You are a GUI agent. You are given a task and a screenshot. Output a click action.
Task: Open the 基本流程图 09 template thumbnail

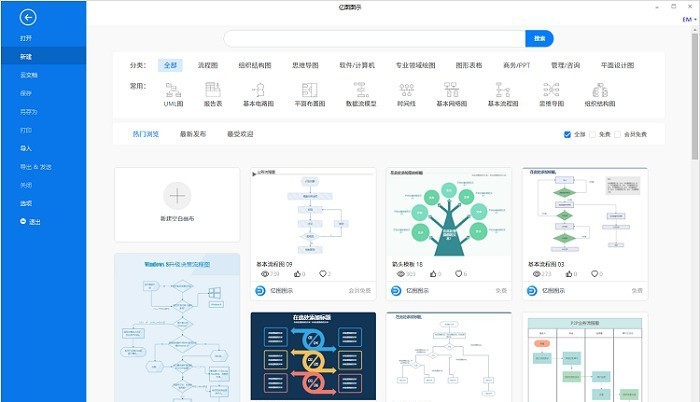point(313,213)
